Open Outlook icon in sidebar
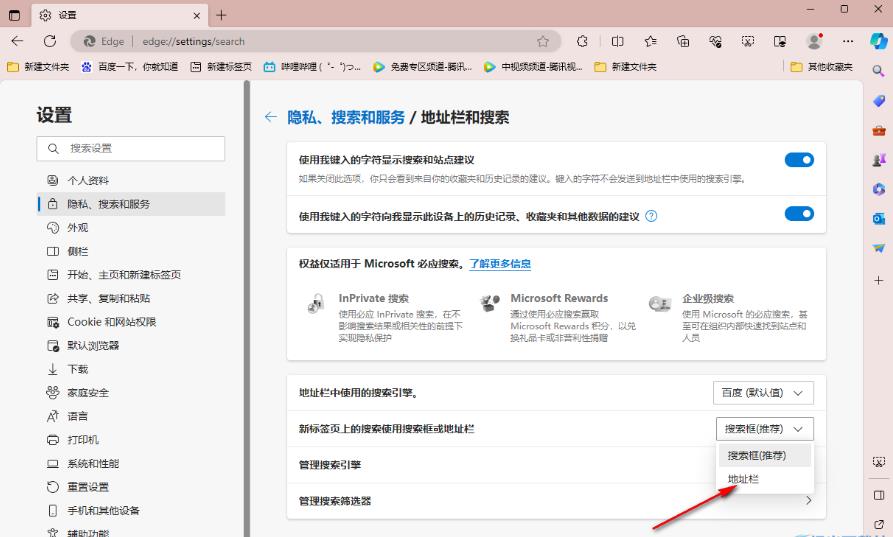Viewport: 893px width, 537px height. [879, 219]
